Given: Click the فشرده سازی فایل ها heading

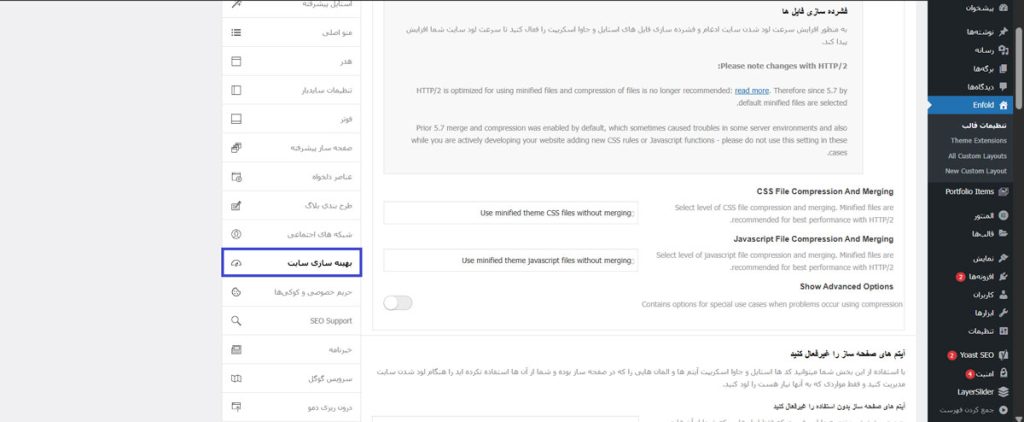Looking at the screenshot, I should point(814,10).
